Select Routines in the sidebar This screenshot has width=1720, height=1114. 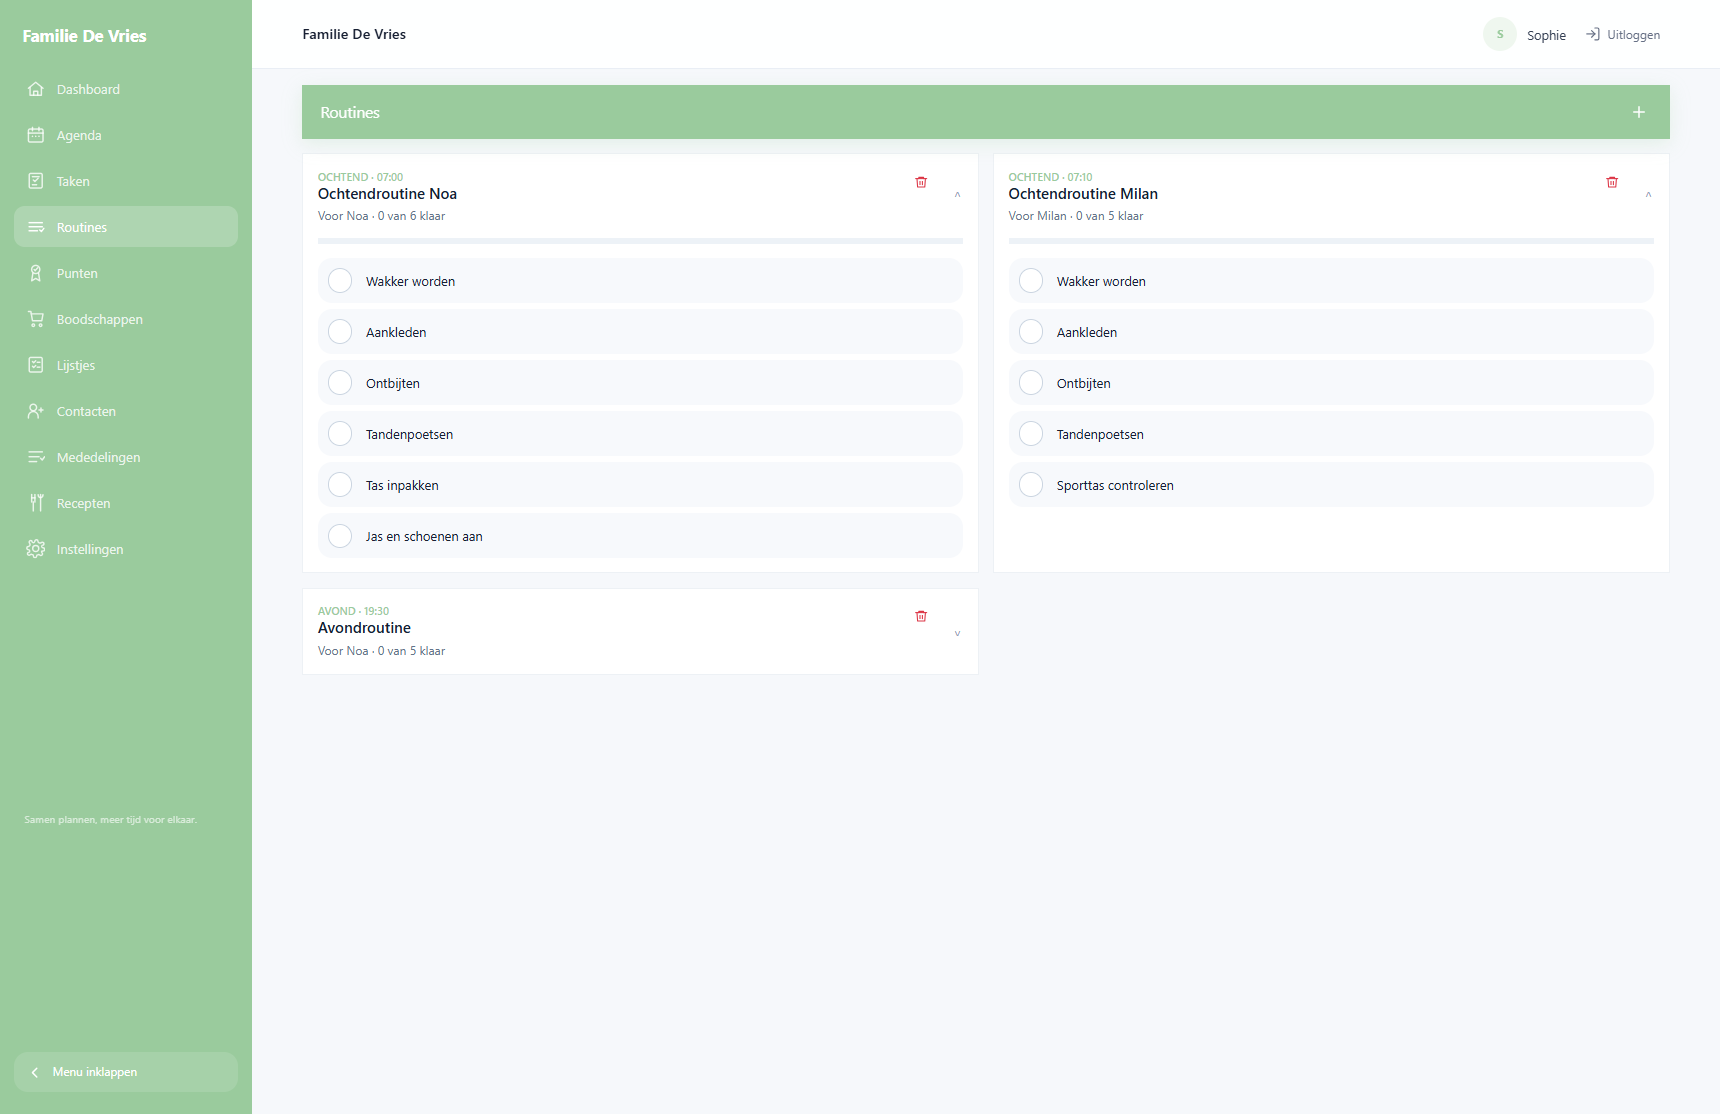[126, 227]
